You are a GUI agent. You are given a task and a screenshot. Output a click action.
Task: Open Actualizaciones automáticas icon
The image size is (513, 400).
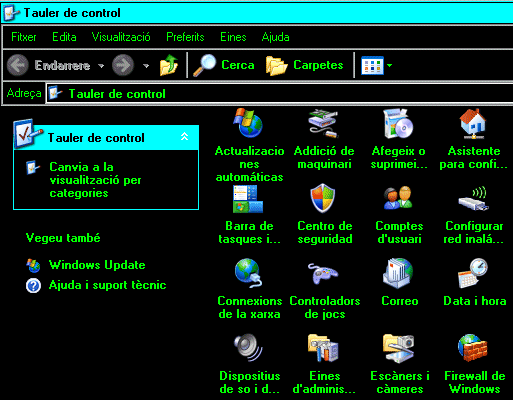pyautogui.click(x=248, y=123)
